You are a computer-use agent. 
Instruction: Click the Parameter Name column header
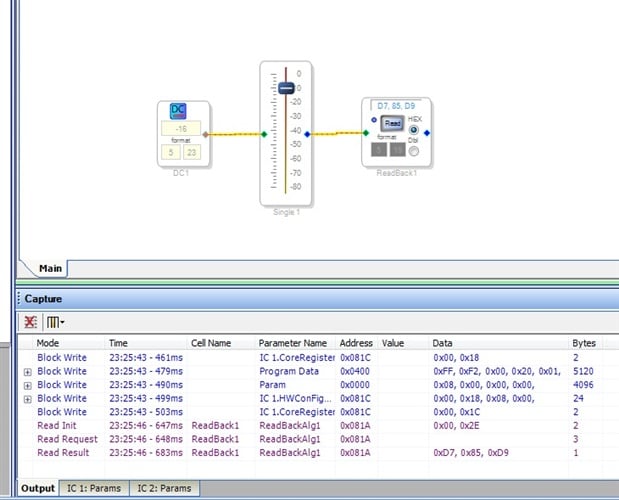(296, 343)
